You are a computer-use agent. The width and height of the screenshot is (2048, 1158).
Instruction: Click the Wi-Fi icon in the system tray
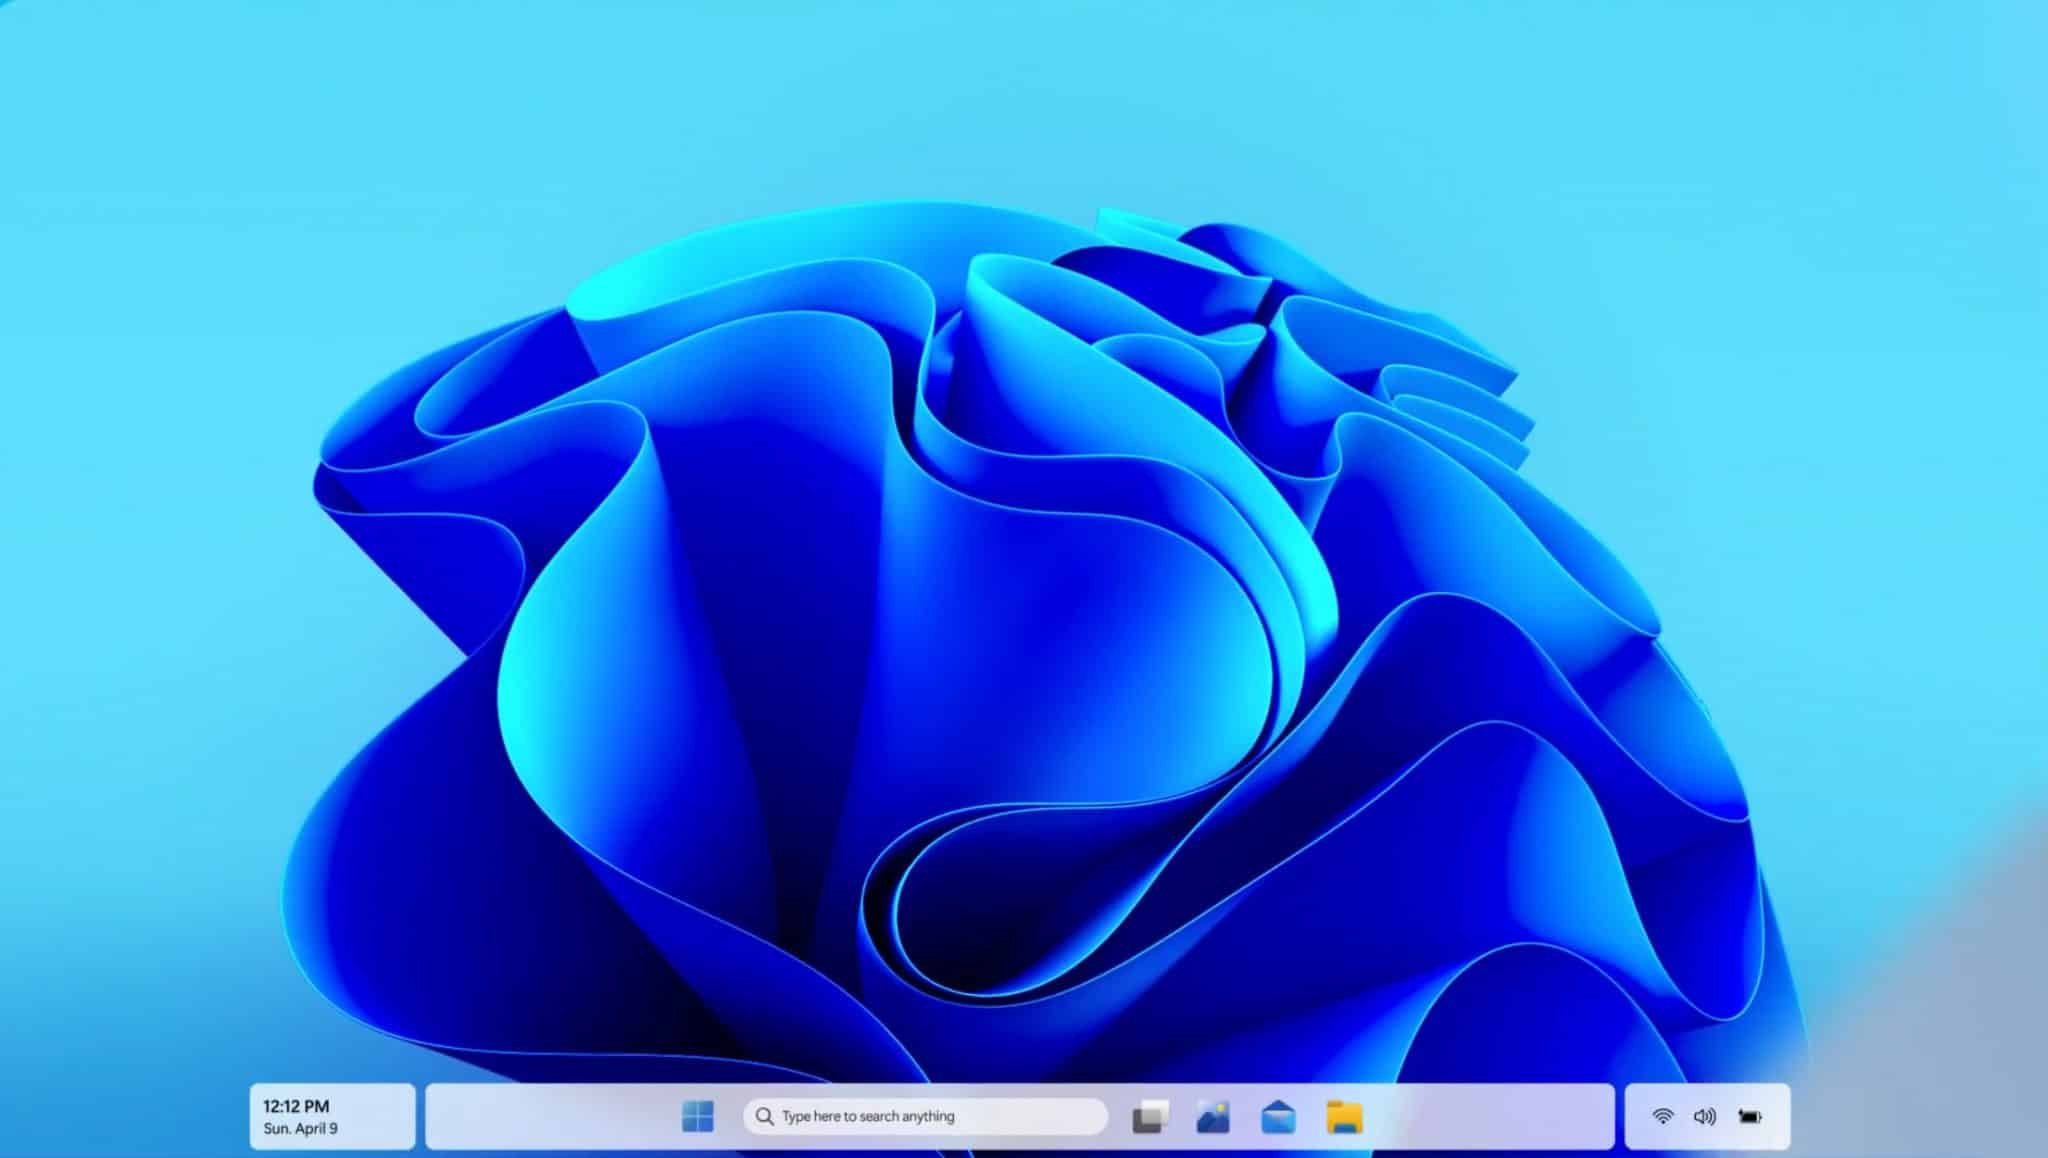tap(1662, 1117)
